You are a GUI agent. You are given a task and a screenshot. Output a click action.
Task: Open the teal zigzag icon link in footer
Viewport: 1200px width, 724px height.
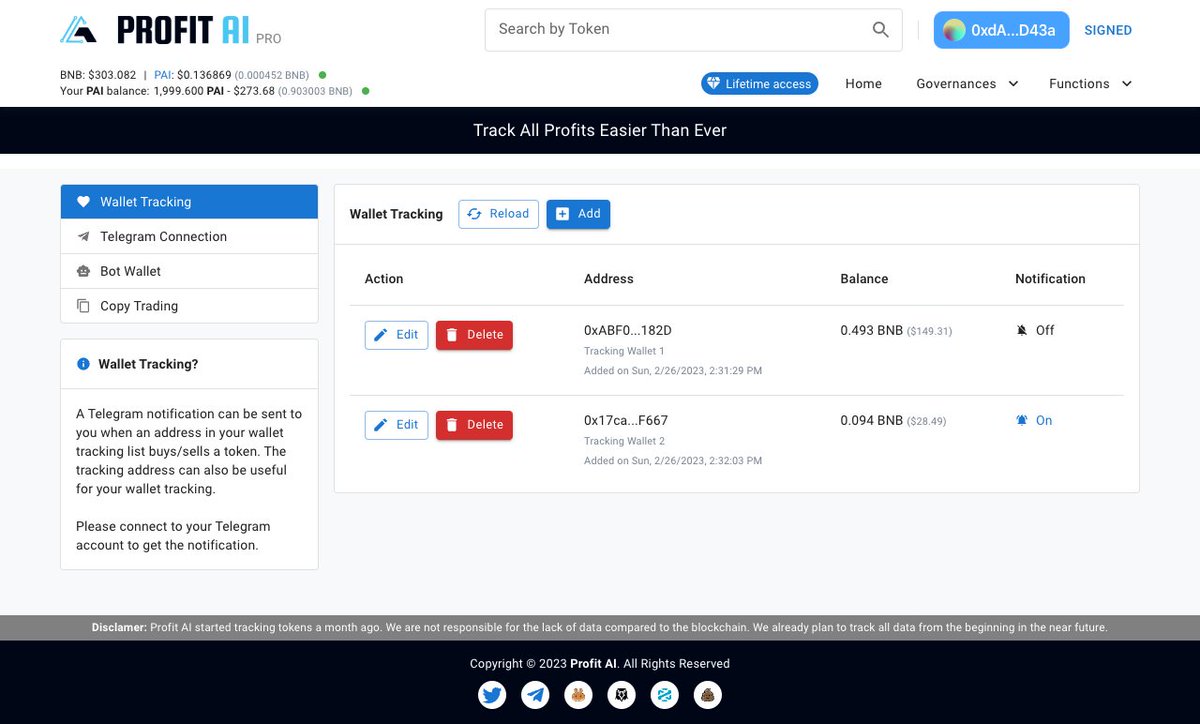tap(665, 694)
